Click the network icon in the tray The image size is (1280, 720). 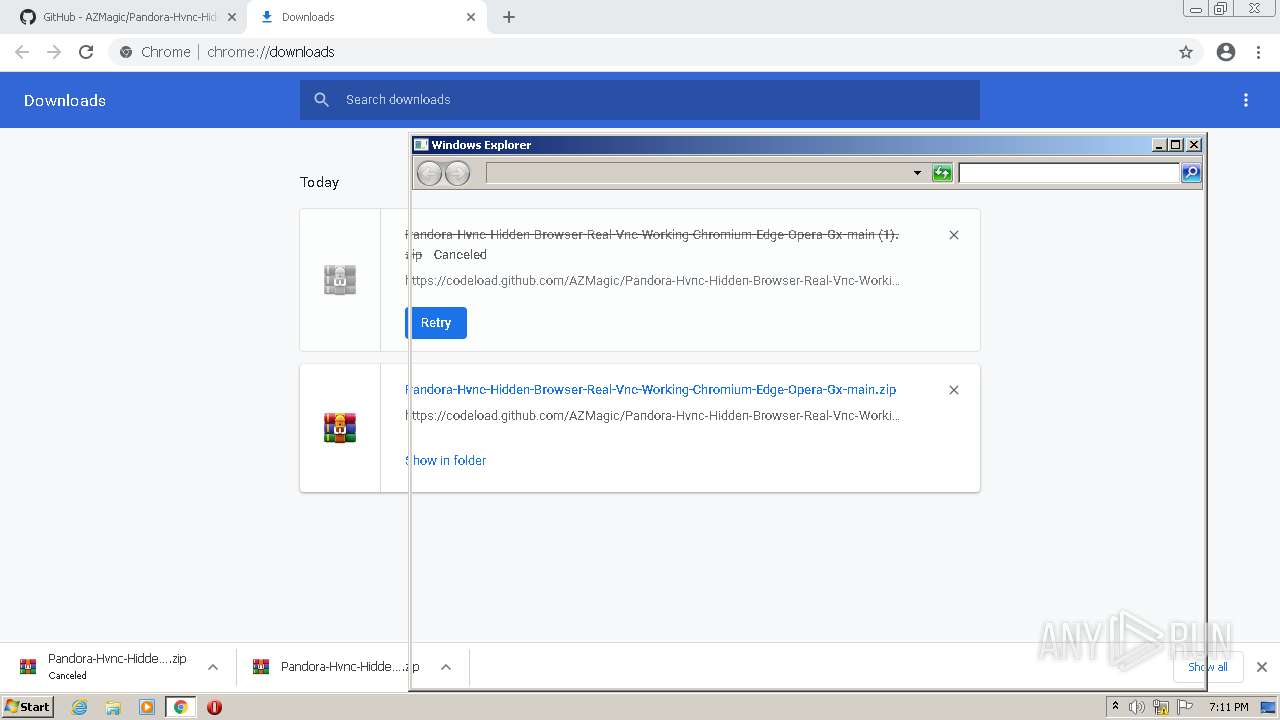(x=1161, y=707)
